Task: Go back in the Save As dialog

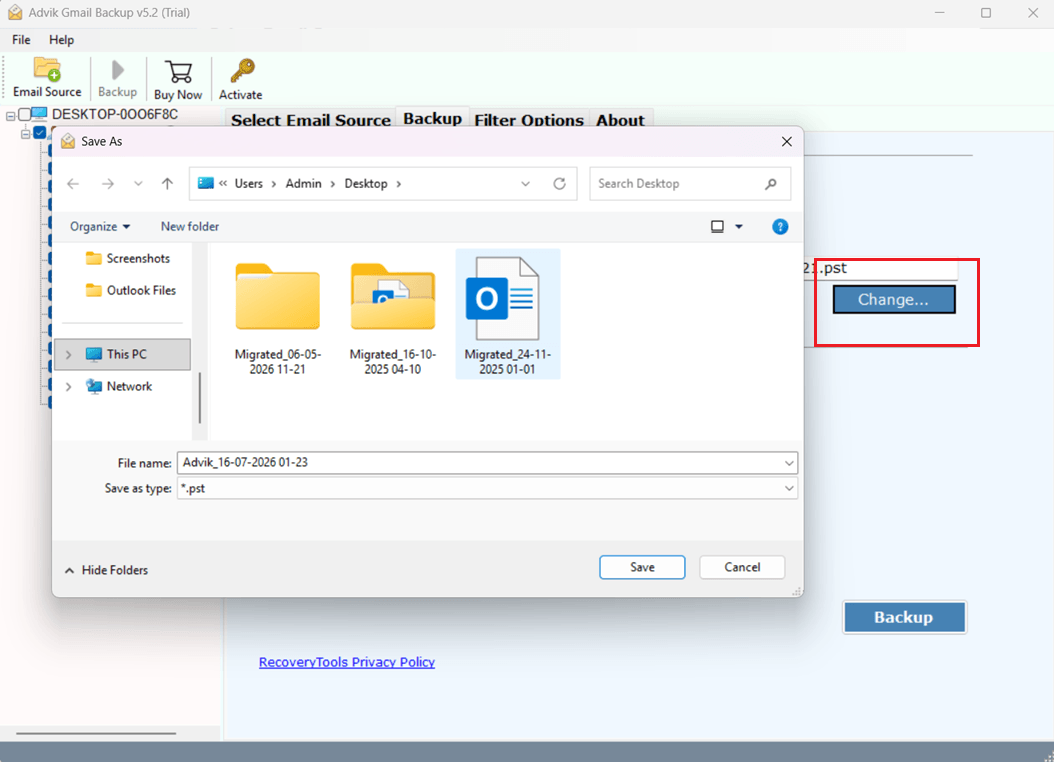Action: point(73,183)
